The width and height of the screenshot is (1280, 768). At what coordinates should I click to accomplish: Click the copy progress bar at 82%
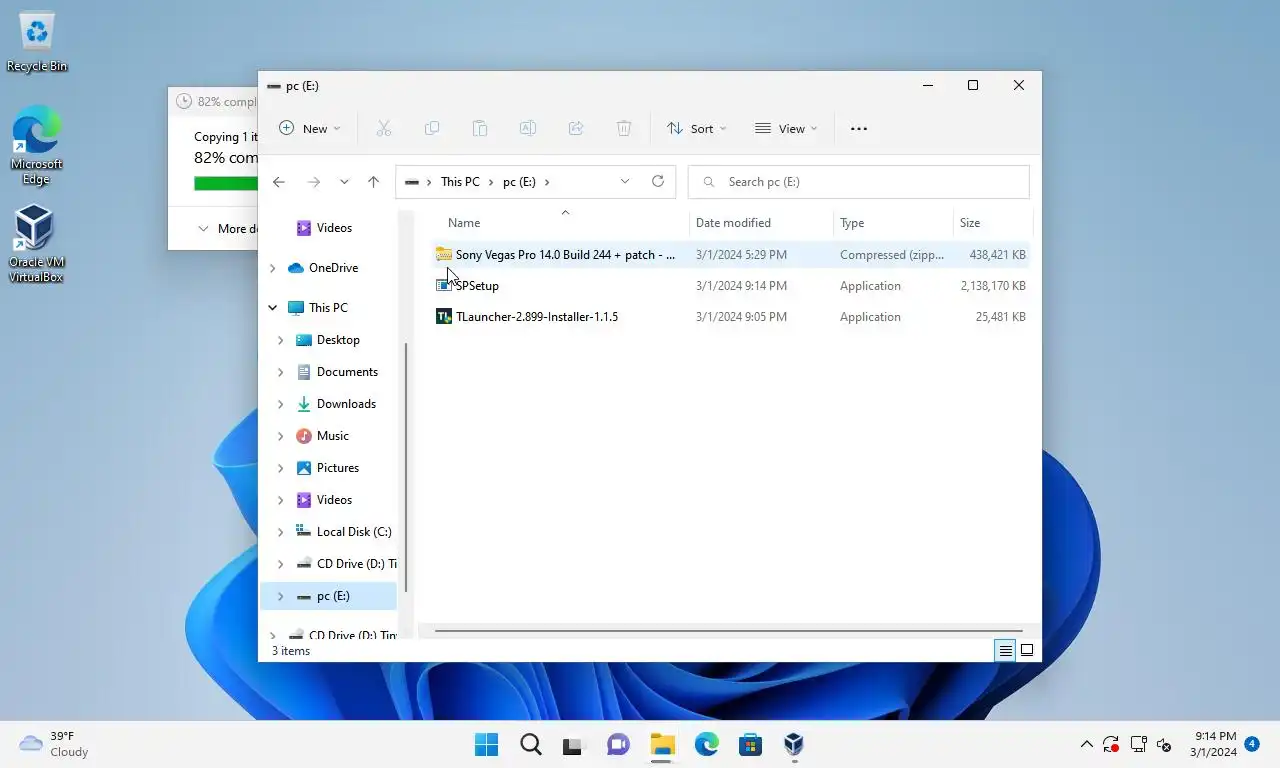[x=226, y=183]
